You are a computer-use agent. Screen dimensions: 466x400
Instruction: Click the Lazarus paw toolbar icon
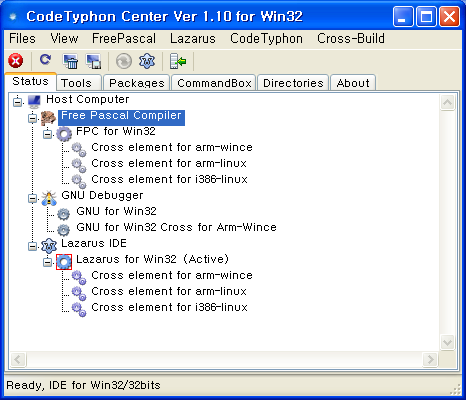(x=147, y=61)
